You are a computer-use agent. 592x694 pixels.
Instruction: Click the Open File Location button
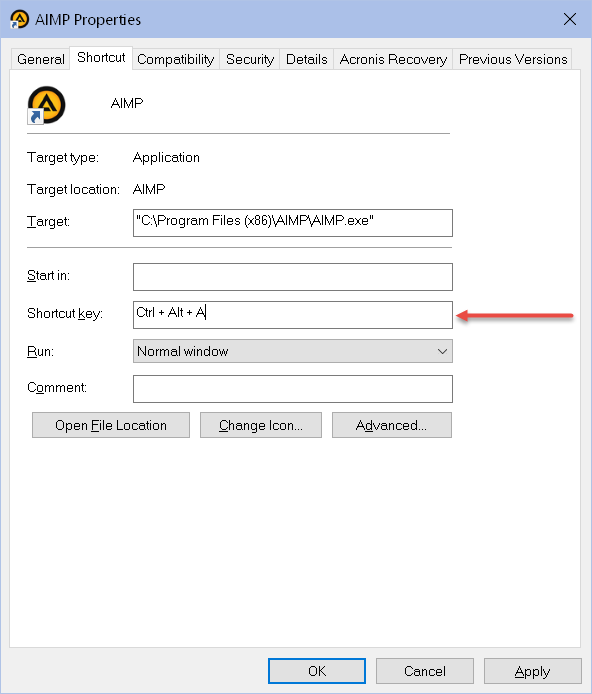(111, 425)
